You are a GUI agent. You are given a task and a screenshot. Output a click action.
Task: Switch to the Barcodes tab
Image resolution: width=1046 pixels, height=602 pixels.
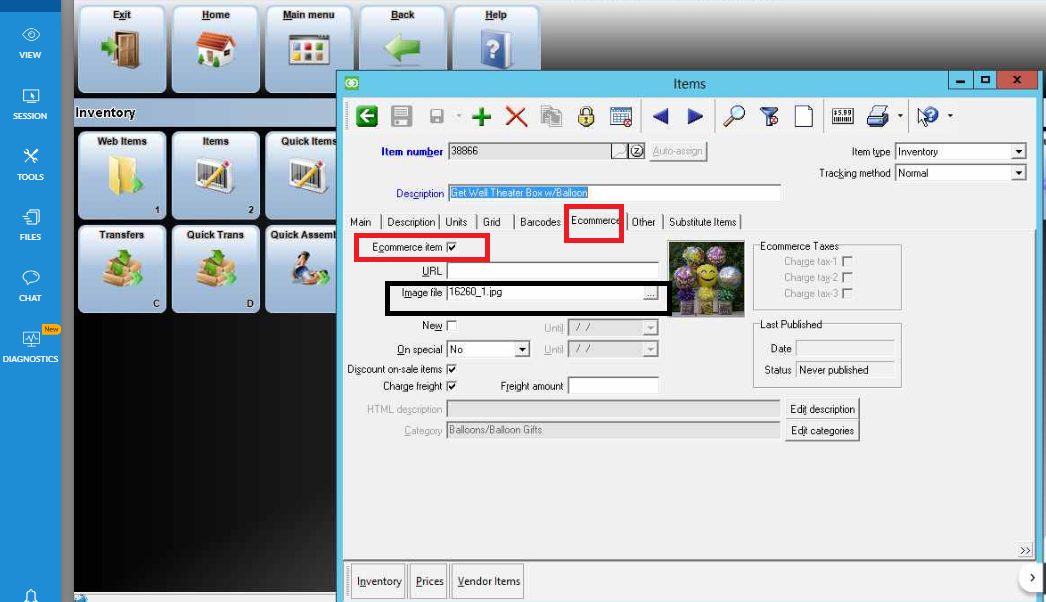click(540, 222)
